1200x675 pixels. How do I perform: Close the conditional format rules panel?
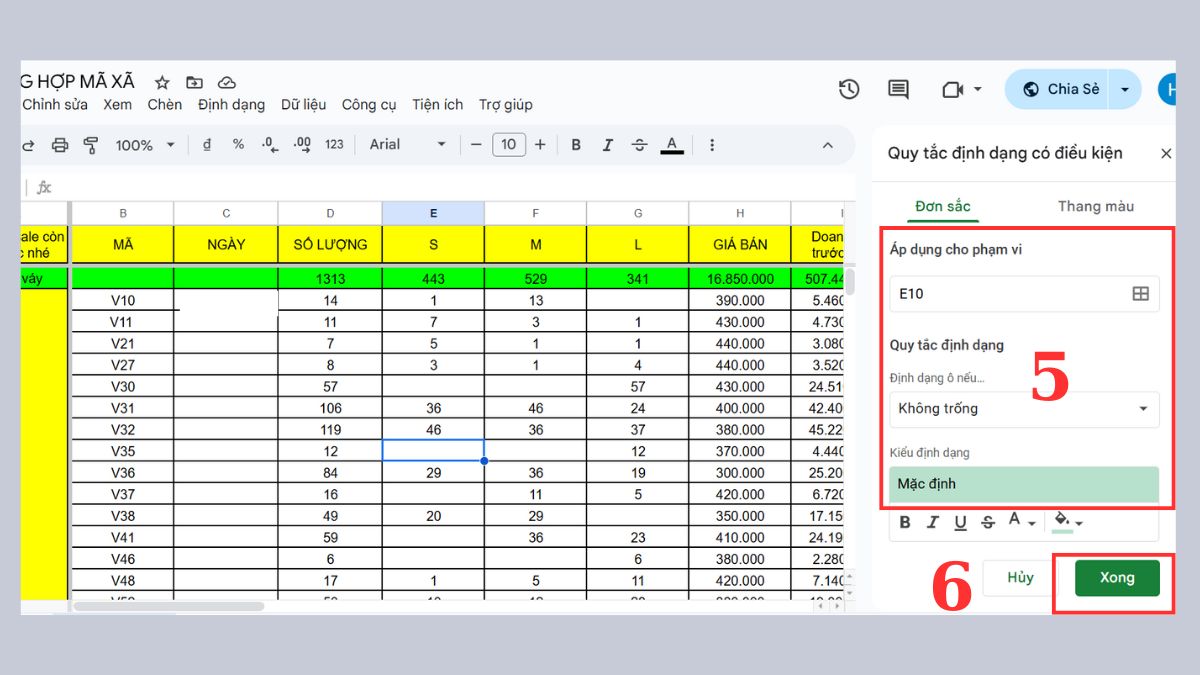(1166, 153)
